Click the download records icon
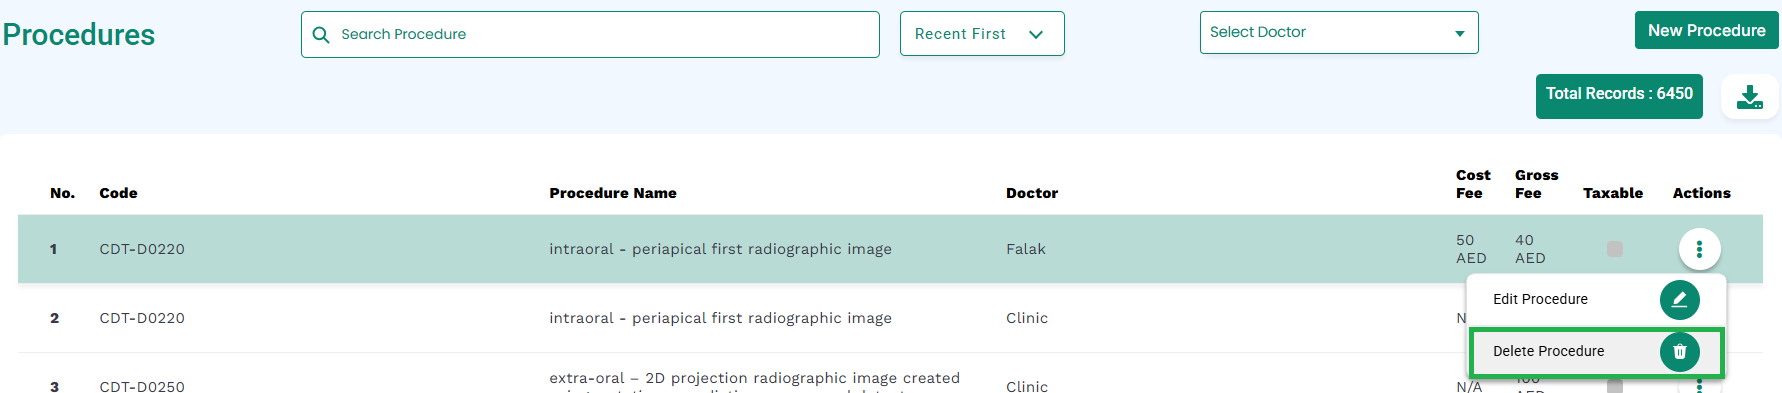Viewport: 1782px width, 393px height. click(x=1749, y=97)
